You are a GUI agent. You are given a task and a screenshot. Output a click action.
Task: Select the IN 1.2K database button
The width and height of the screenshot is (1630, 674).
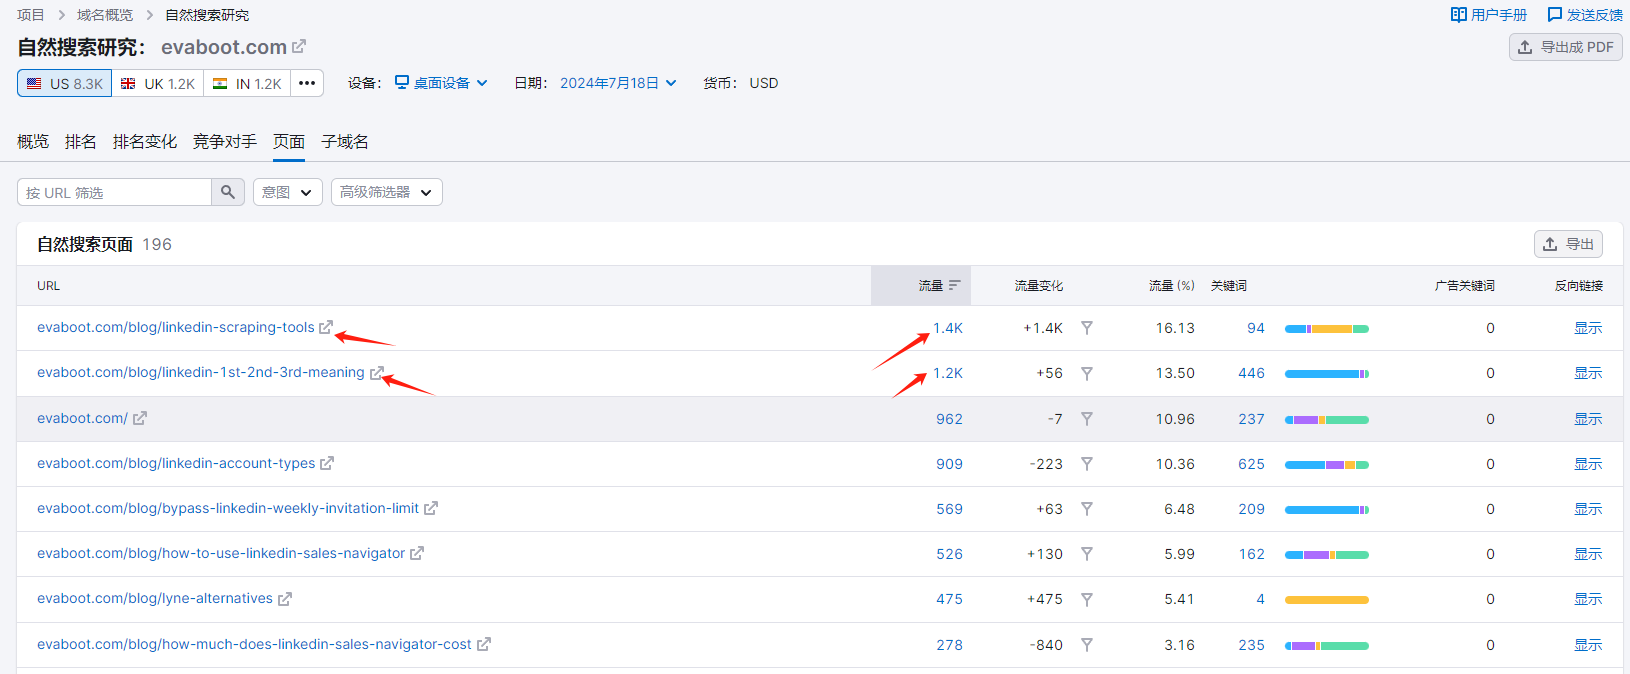pos(247,83)
